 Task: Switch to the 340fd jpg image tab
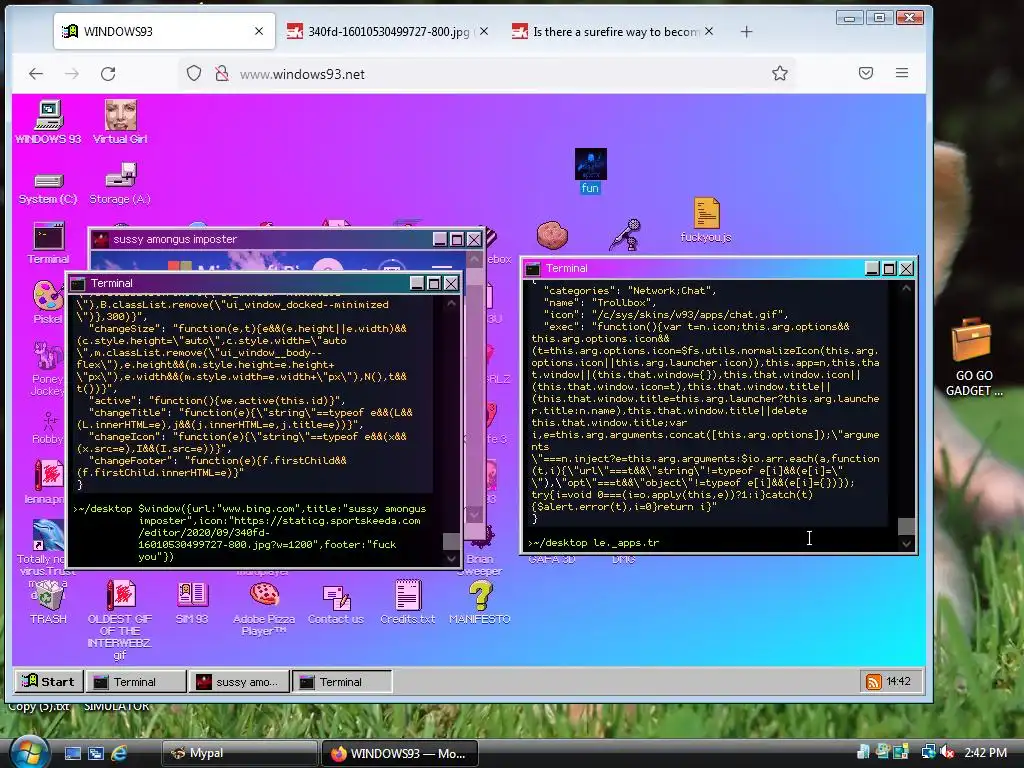click(389, 31)
